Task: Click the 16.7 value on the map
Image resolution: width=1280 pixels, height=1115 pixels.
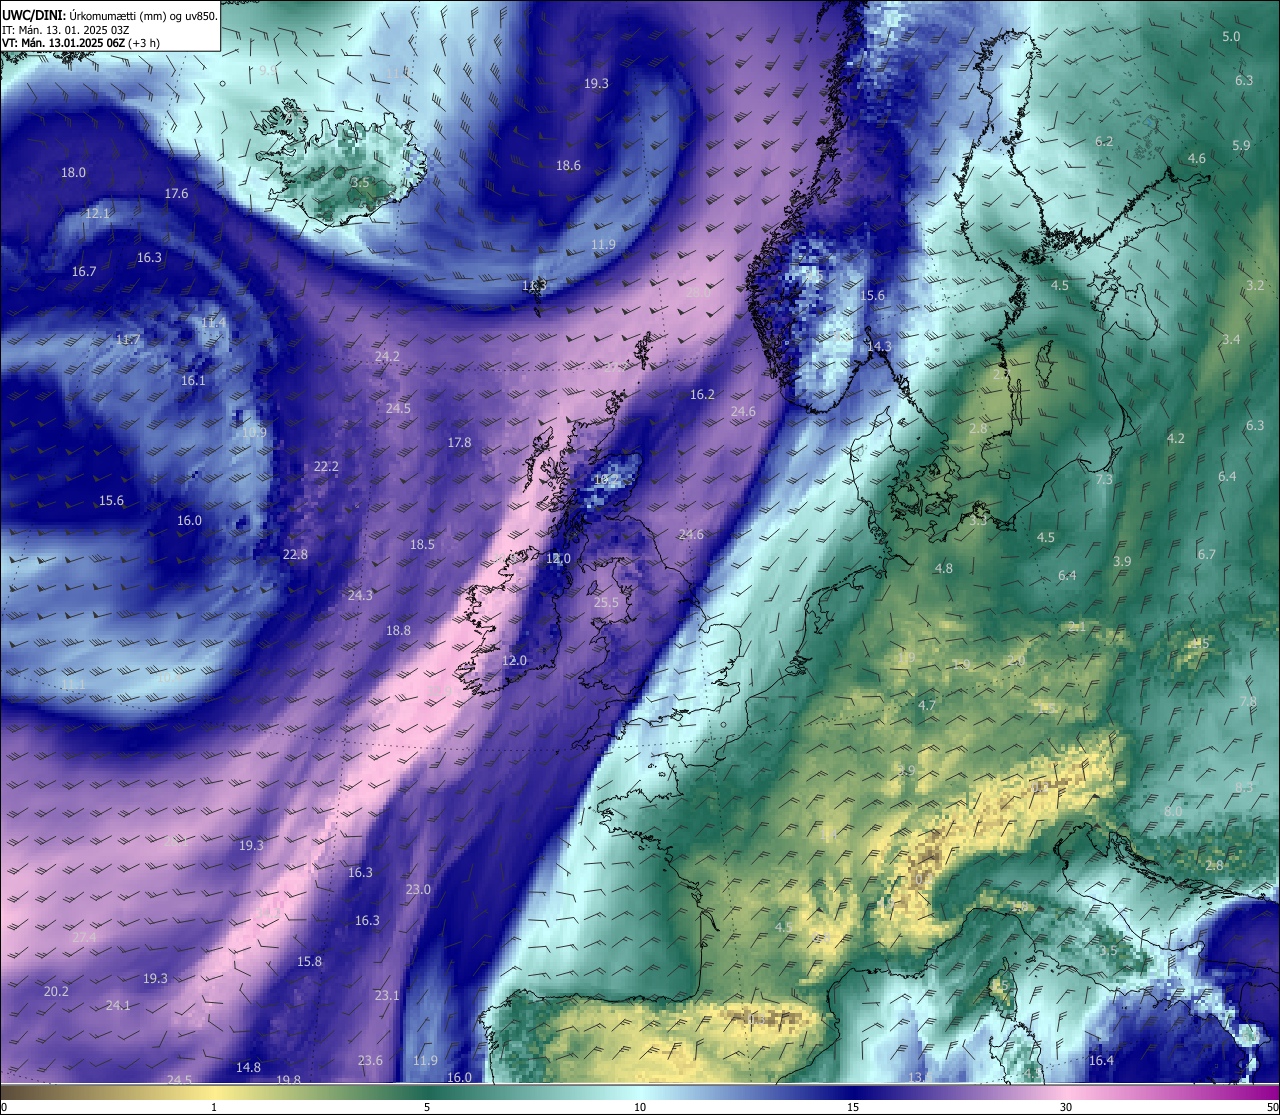Action: (84, 272)
